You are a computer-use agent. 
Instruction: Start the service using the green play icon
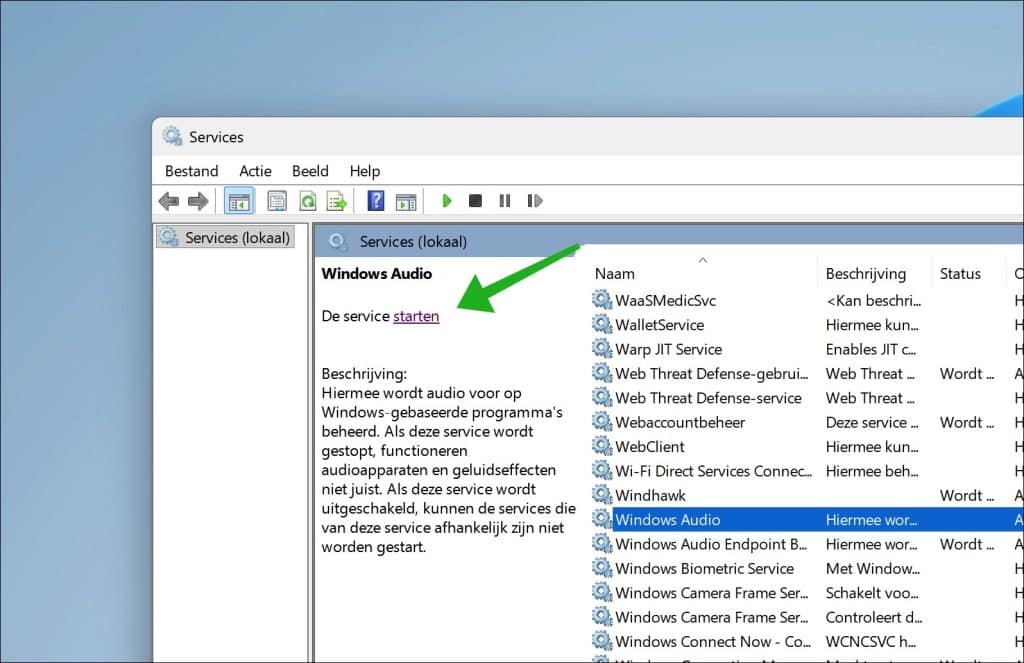coord(446,200)
